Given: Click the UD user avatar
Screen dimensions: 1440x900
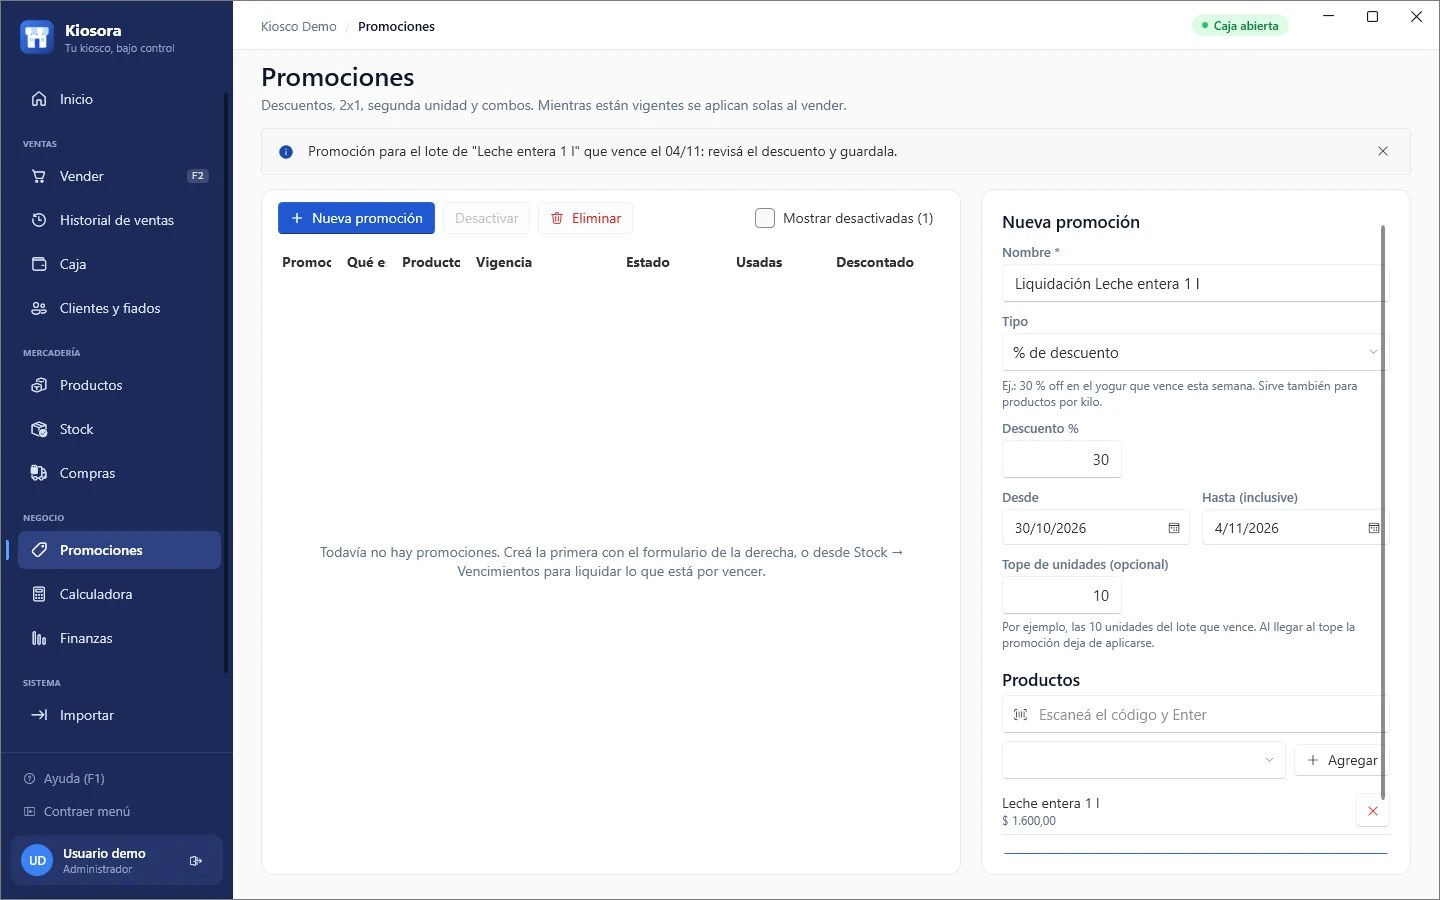Looking at the screenshot, I should click(x=37, y=860).
